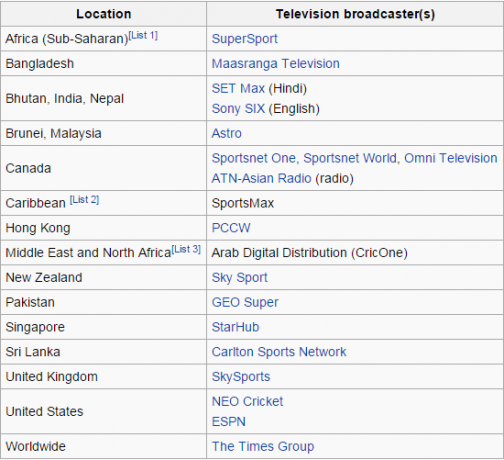Visit the Omni Television link
Image resolution: width=504 pixels, height=460 pixels.
(450, 158)
